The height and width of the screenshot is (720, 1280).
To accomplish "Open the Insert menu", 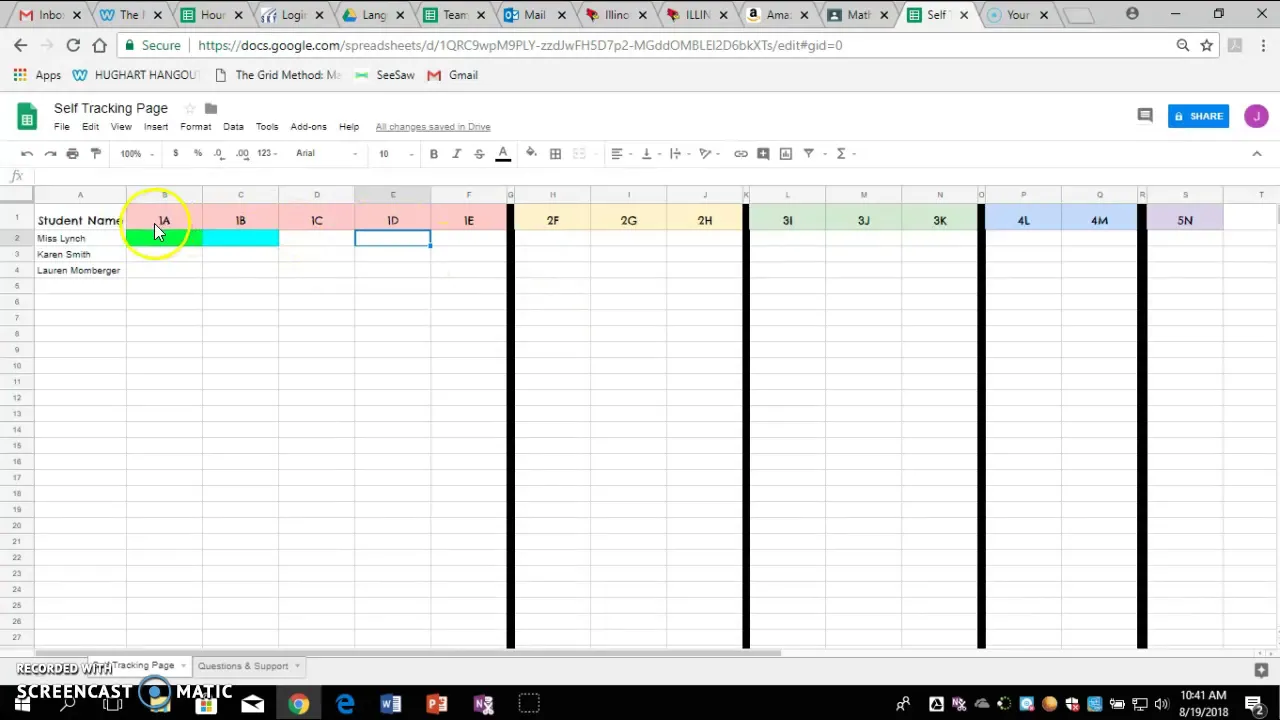I will tap(156, 127).
